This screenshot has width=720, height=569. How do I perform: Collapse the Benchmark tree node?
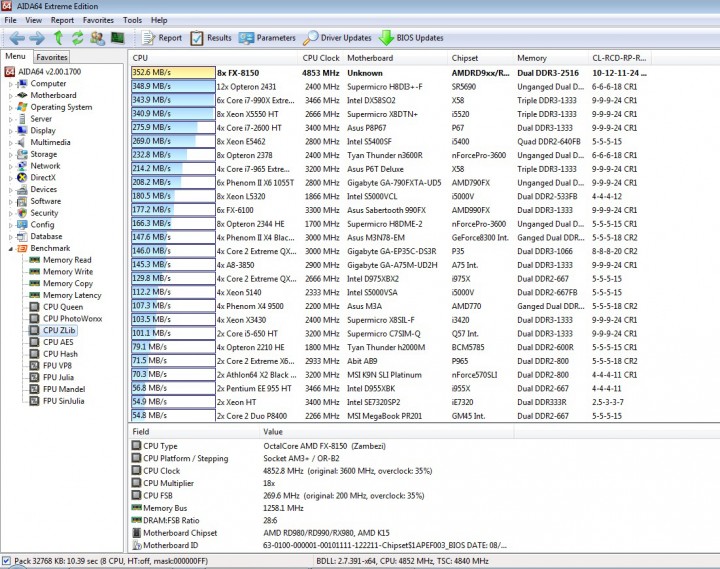click(11, 248)
